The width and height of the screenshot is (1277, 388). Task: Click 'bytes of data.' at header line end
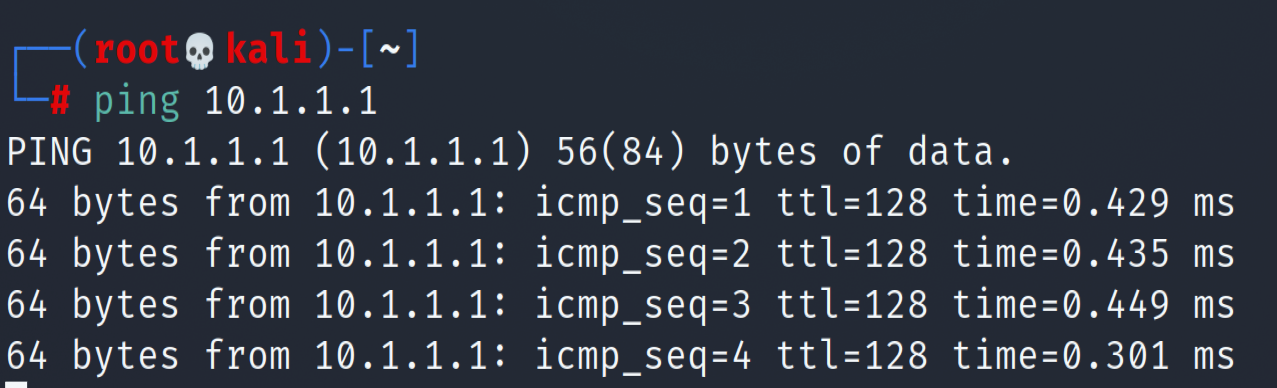862,153
